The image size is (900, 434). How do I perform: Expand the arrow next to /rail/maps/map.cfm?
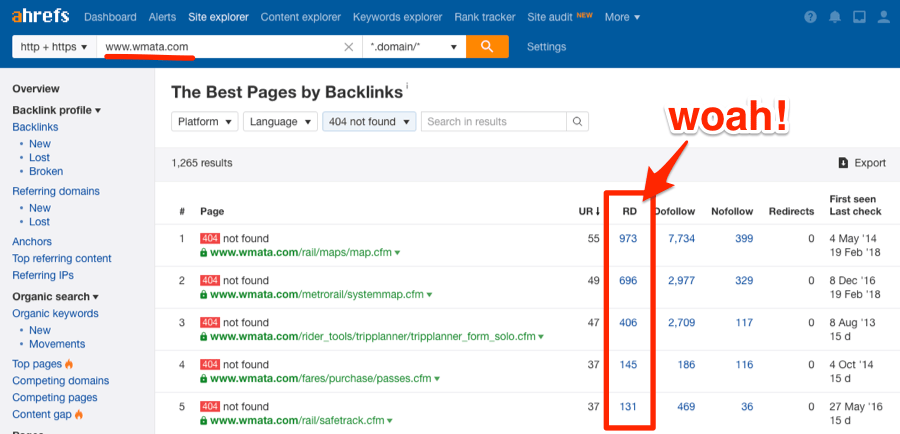tap(398, 253)
